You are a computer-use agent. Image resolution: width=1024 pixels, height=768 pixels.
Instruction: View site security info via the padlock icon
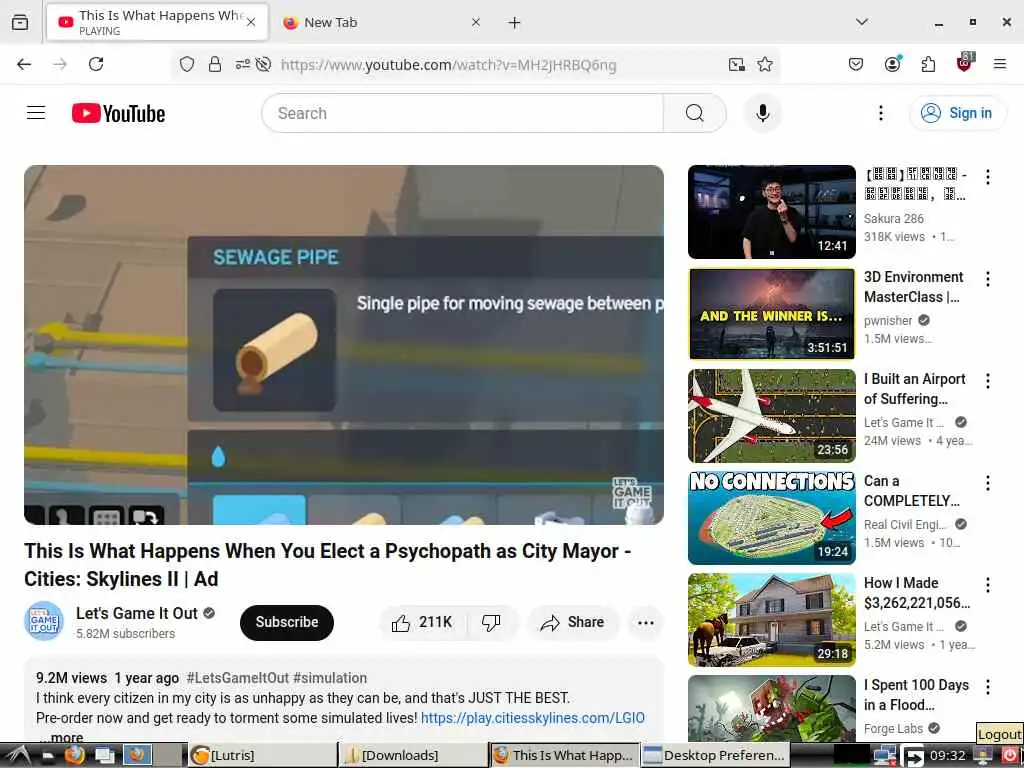point(214,65)
